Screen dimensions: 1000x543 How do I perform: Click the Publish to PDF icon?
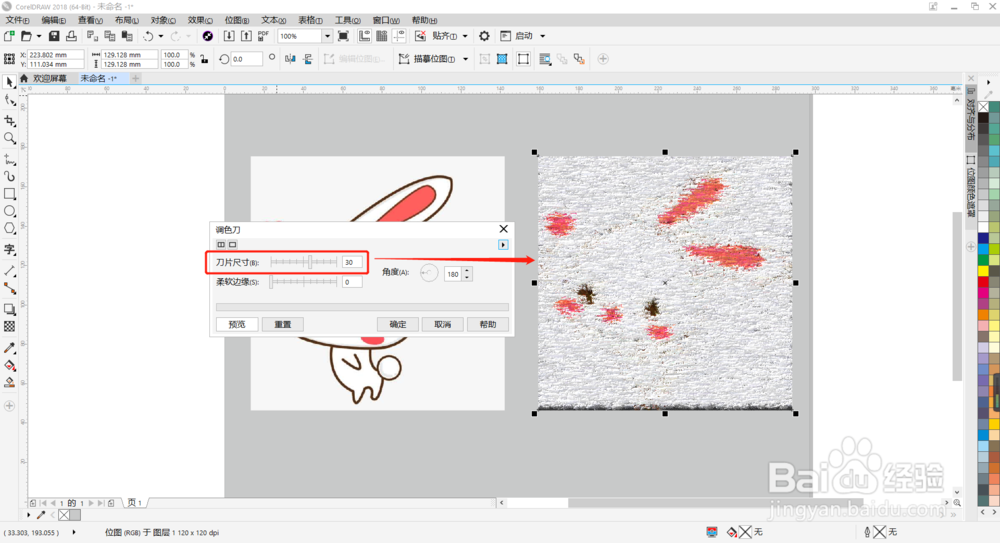point(263,36)
